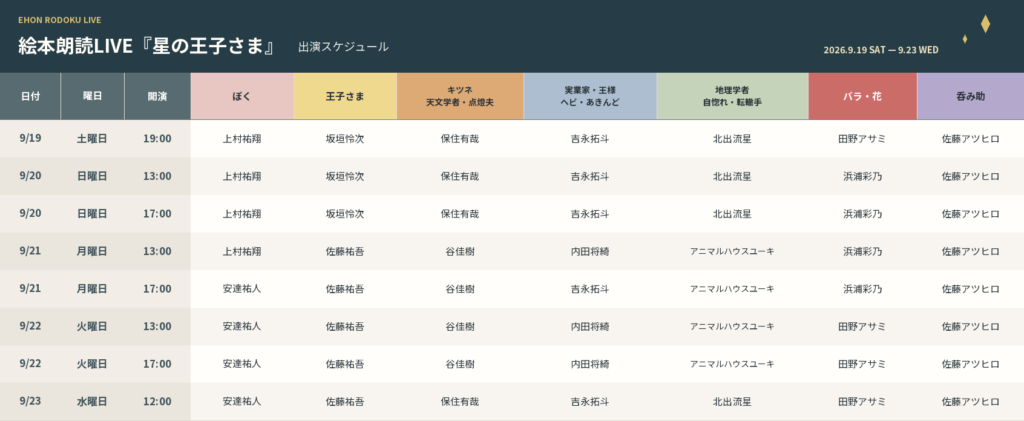Click 13:00 in the 9/20 row
This screenshot has width=1024, height=421.
coord(157,176)
